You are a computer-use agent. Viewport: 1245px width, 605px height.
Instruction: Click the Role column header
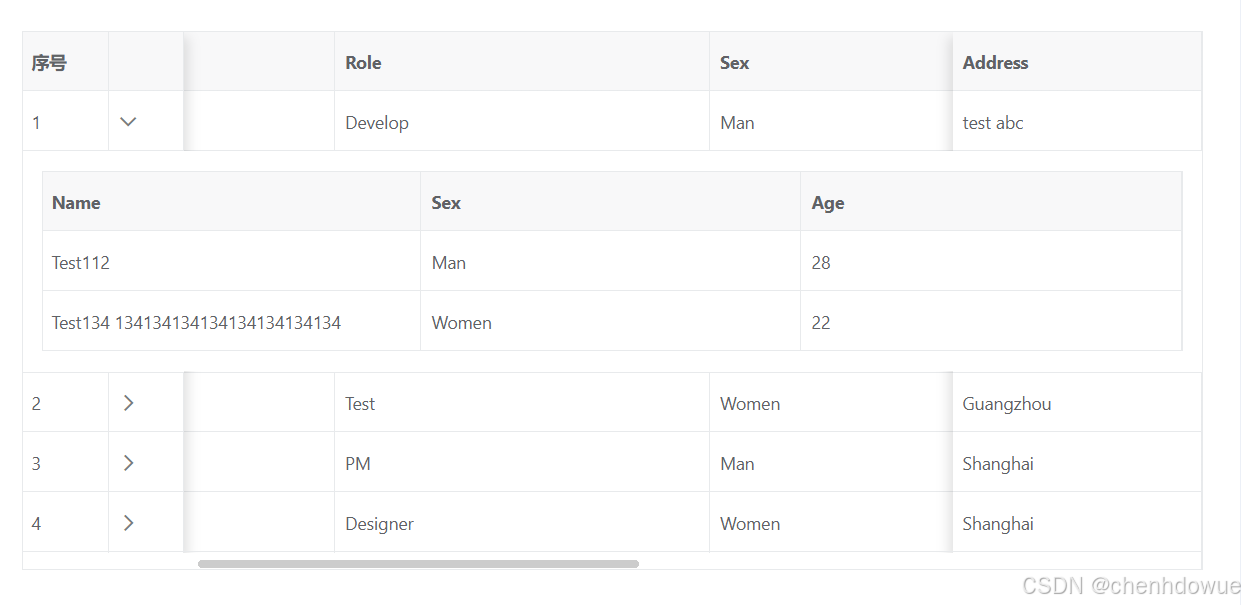coord(363,62)
